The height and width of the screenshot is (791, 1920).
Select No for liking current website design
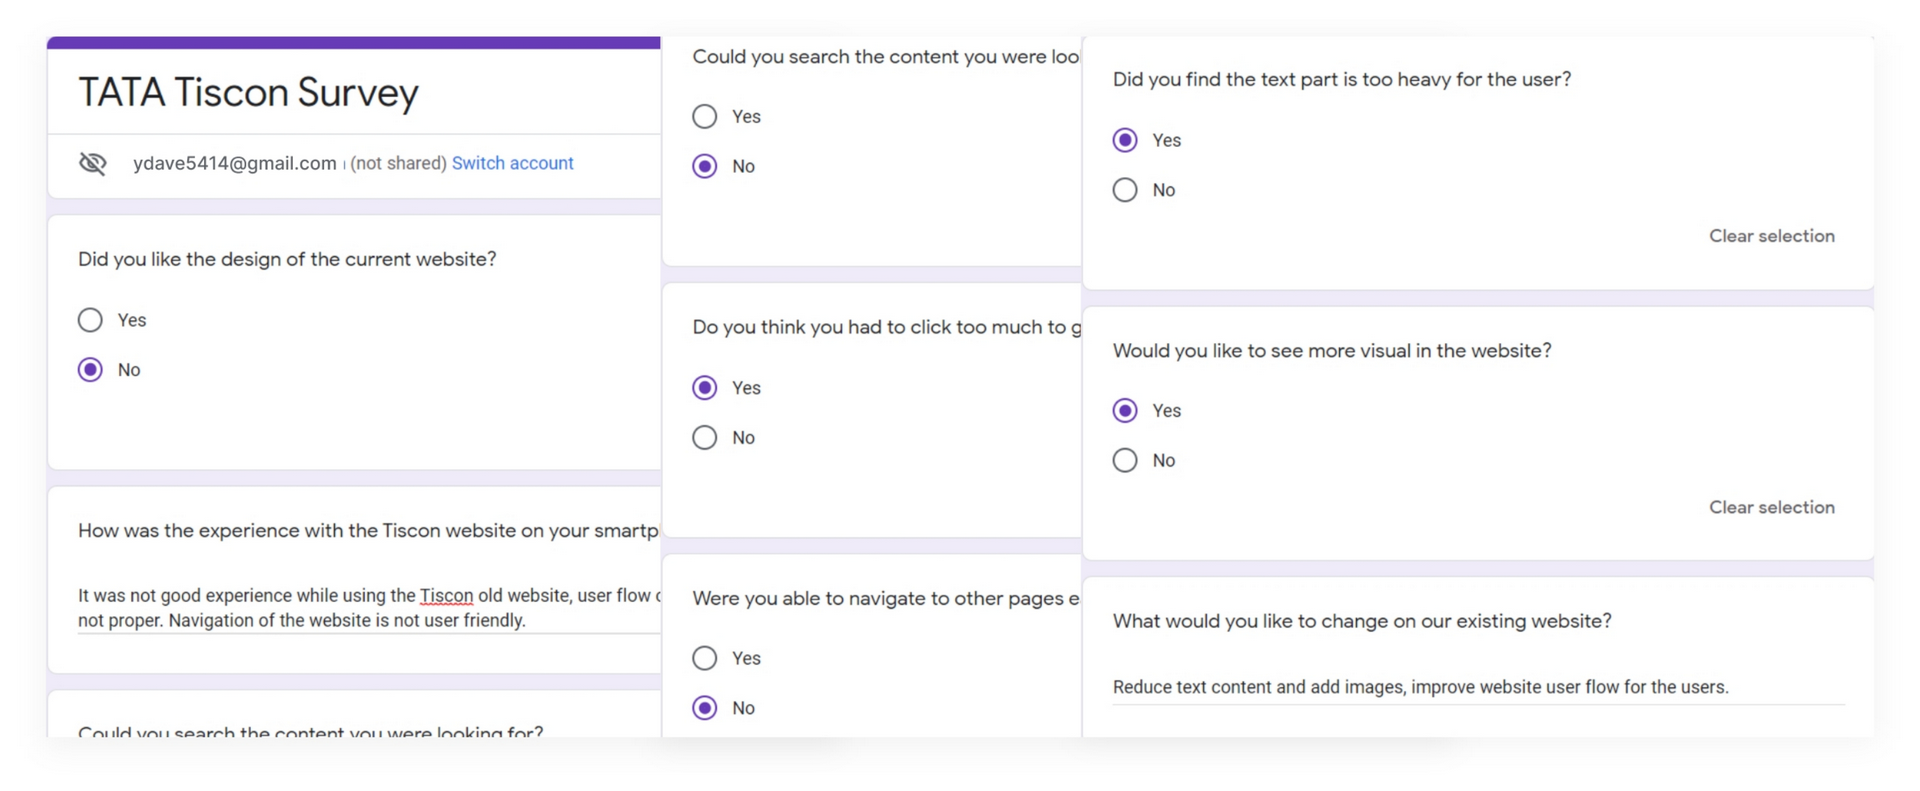click(x=90, y=370)
